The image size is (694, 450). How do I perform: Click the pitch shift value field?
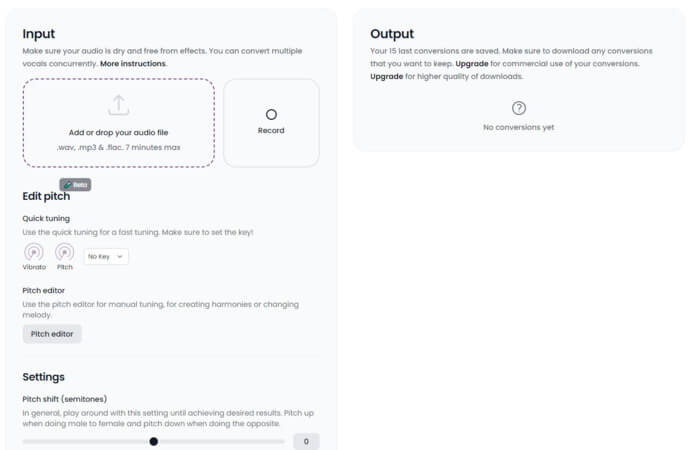click(x=306, y=441)
